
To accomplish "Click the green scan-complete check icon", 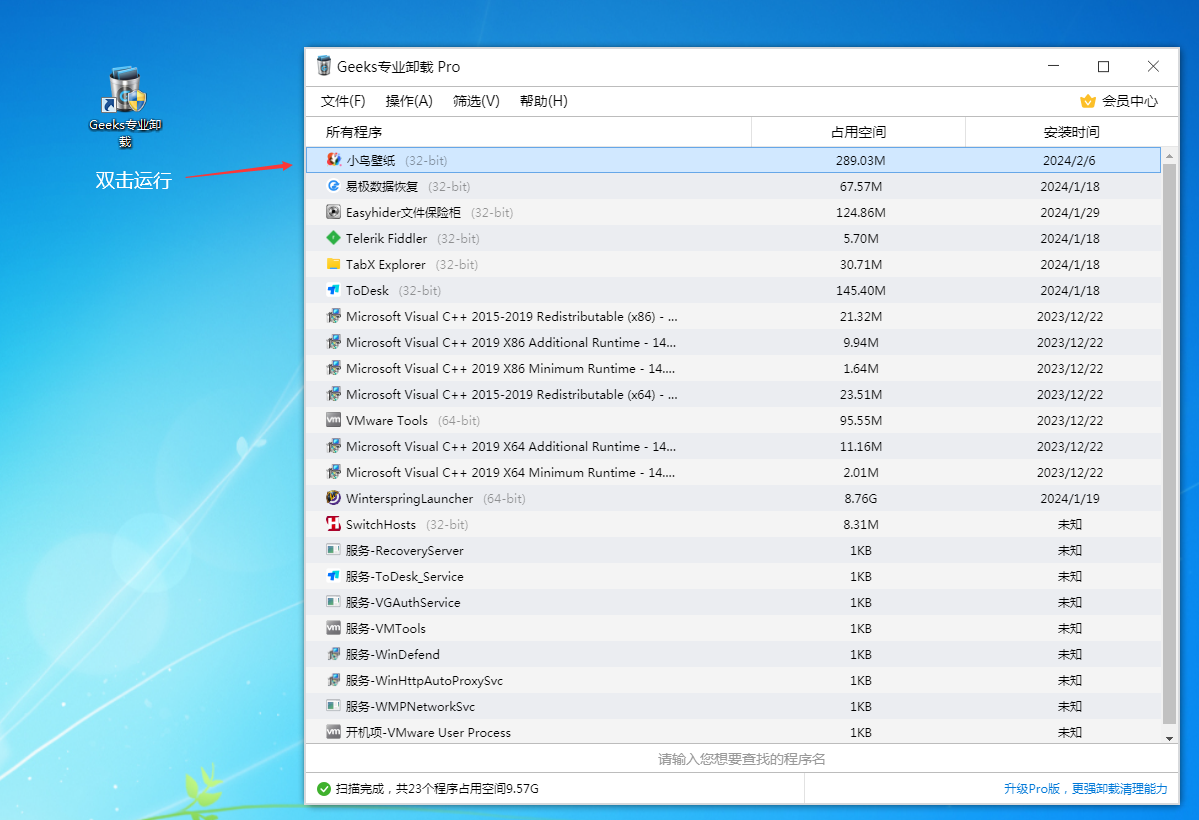I will 323,789.
